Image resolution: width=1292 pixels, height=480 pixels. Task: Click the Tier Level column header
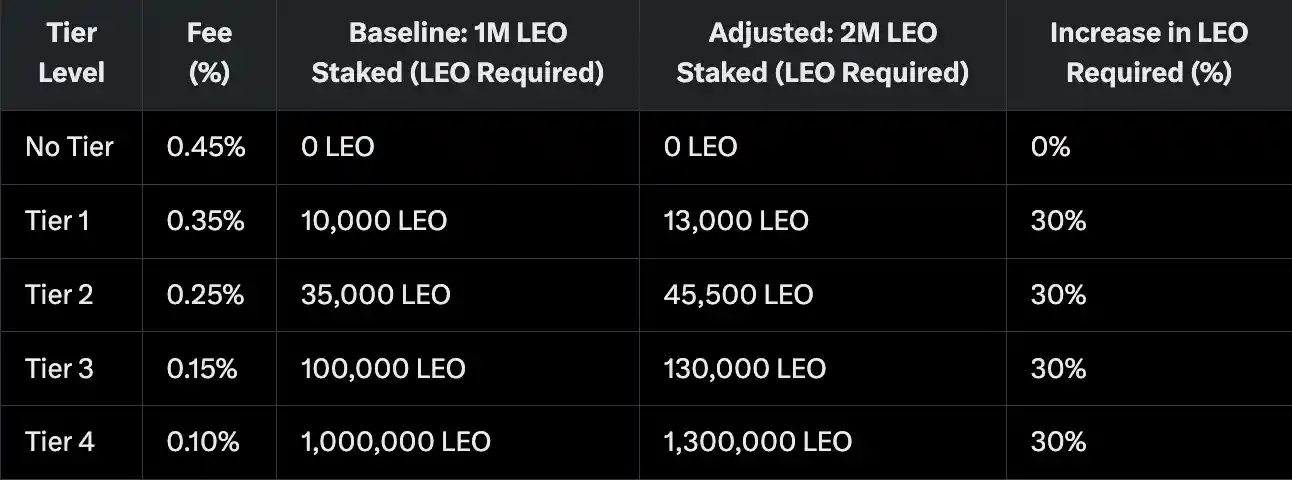[x=71, y=53]
